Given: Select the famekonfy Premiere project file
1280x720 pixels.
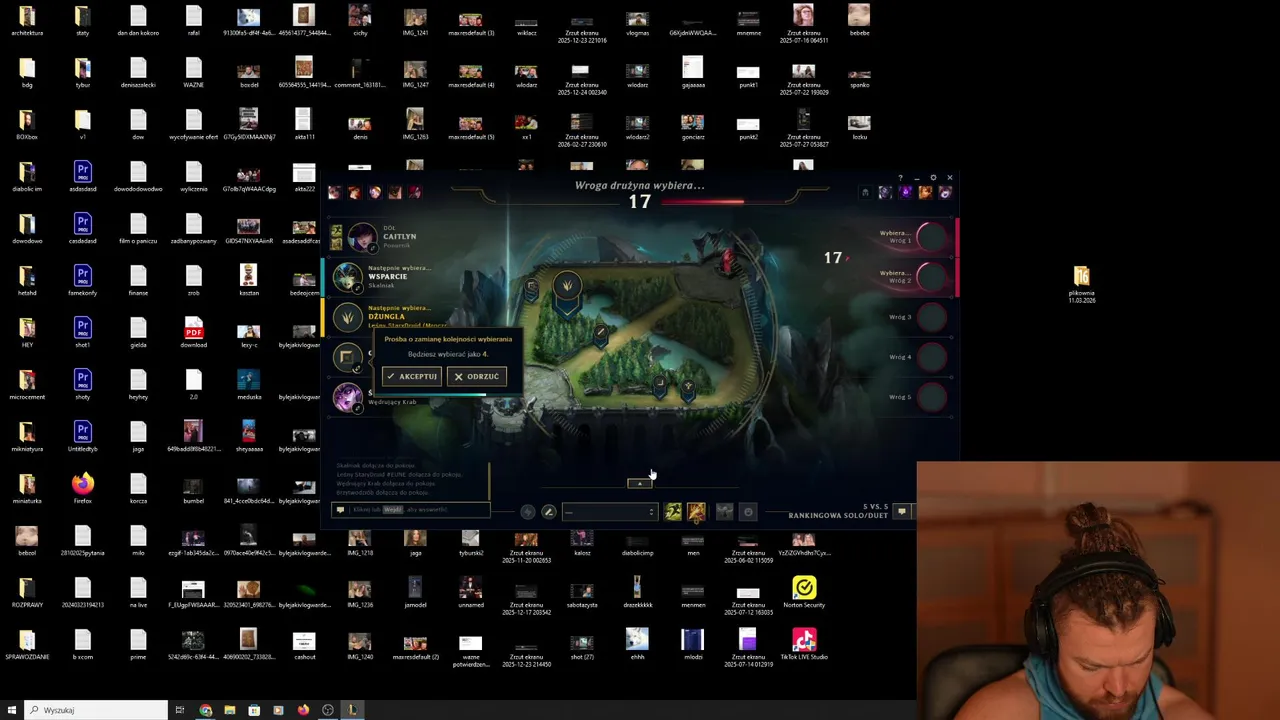Looking at the screenshot, I should click(82, 281).
